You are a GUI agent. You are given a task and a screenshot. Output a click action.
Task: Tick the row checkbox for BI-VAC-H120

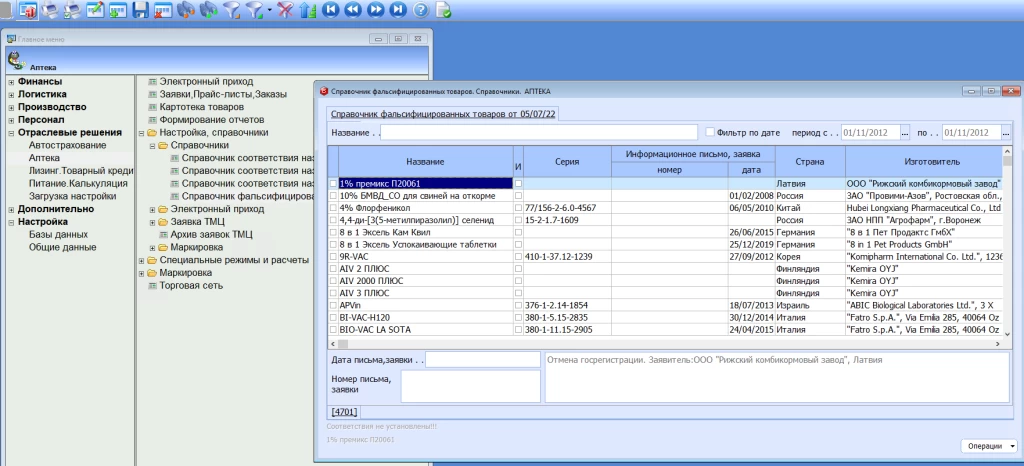pyautogui.click(x=334, y=318)
